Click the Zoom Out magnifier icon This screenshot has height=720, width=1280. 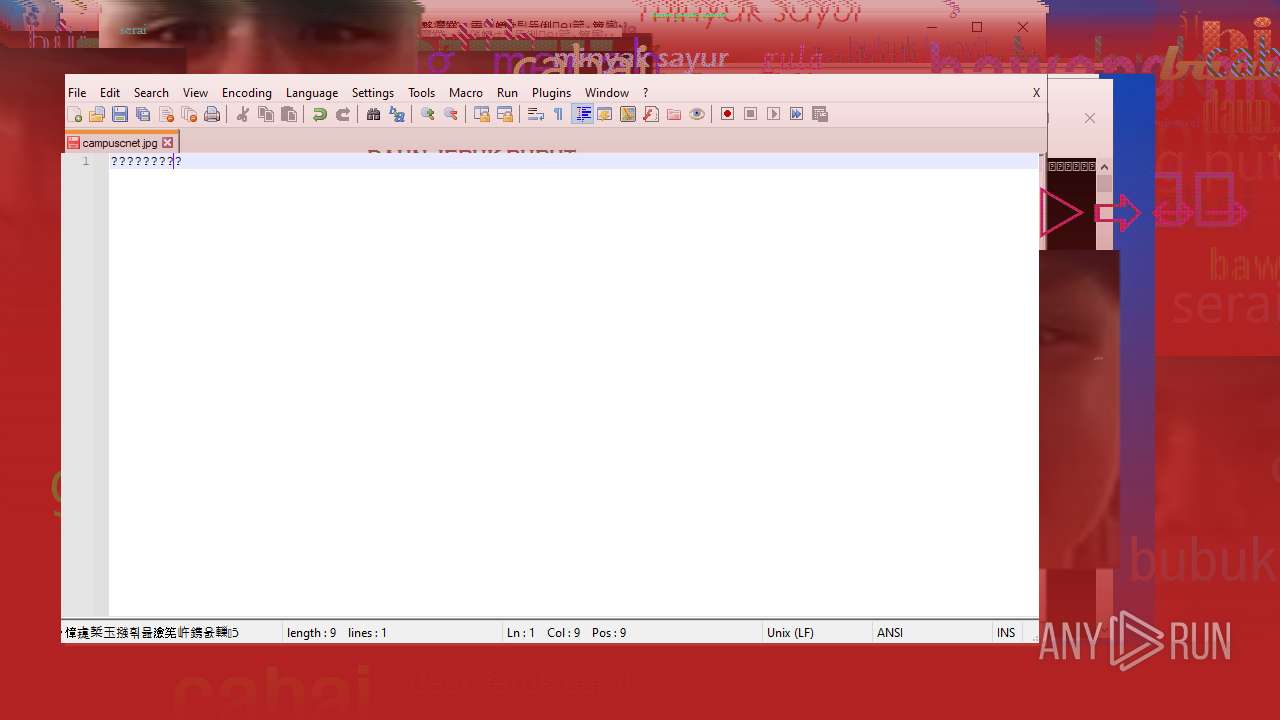tap(450, 114)
